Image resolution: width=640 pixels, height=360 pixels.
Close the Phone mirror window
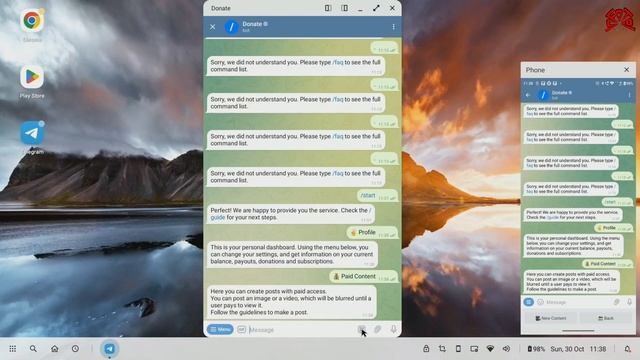627,70
